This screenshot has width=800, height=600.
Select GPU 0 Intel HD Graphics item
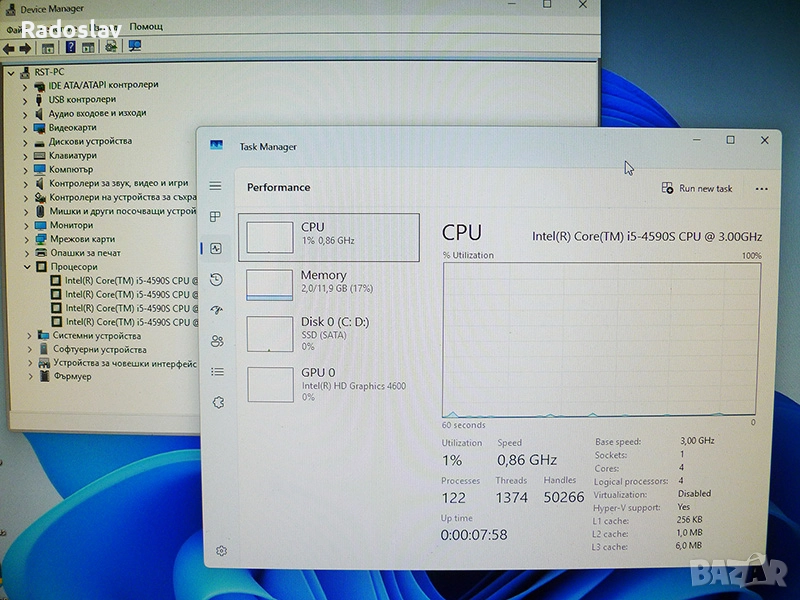point(329,383)
